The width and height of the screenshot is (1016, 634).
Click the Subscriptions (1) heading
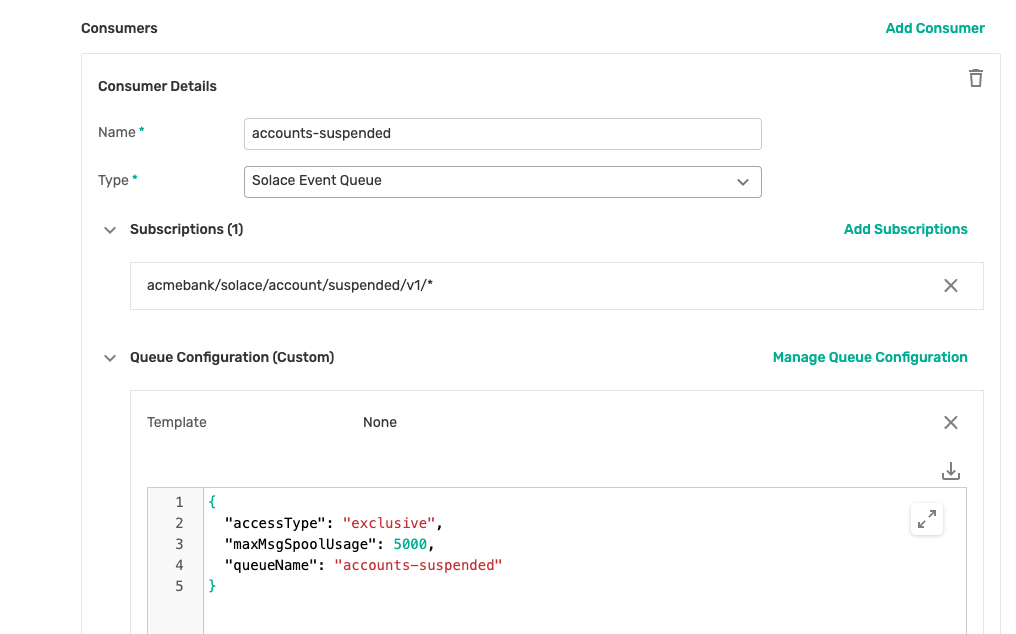(186, 229)
